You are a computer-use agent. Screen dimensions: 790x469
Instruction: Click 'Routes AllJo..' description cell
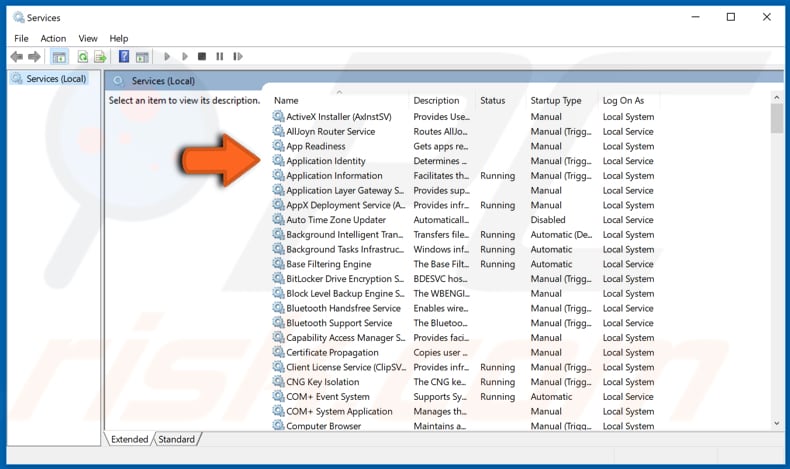point(441,131)
